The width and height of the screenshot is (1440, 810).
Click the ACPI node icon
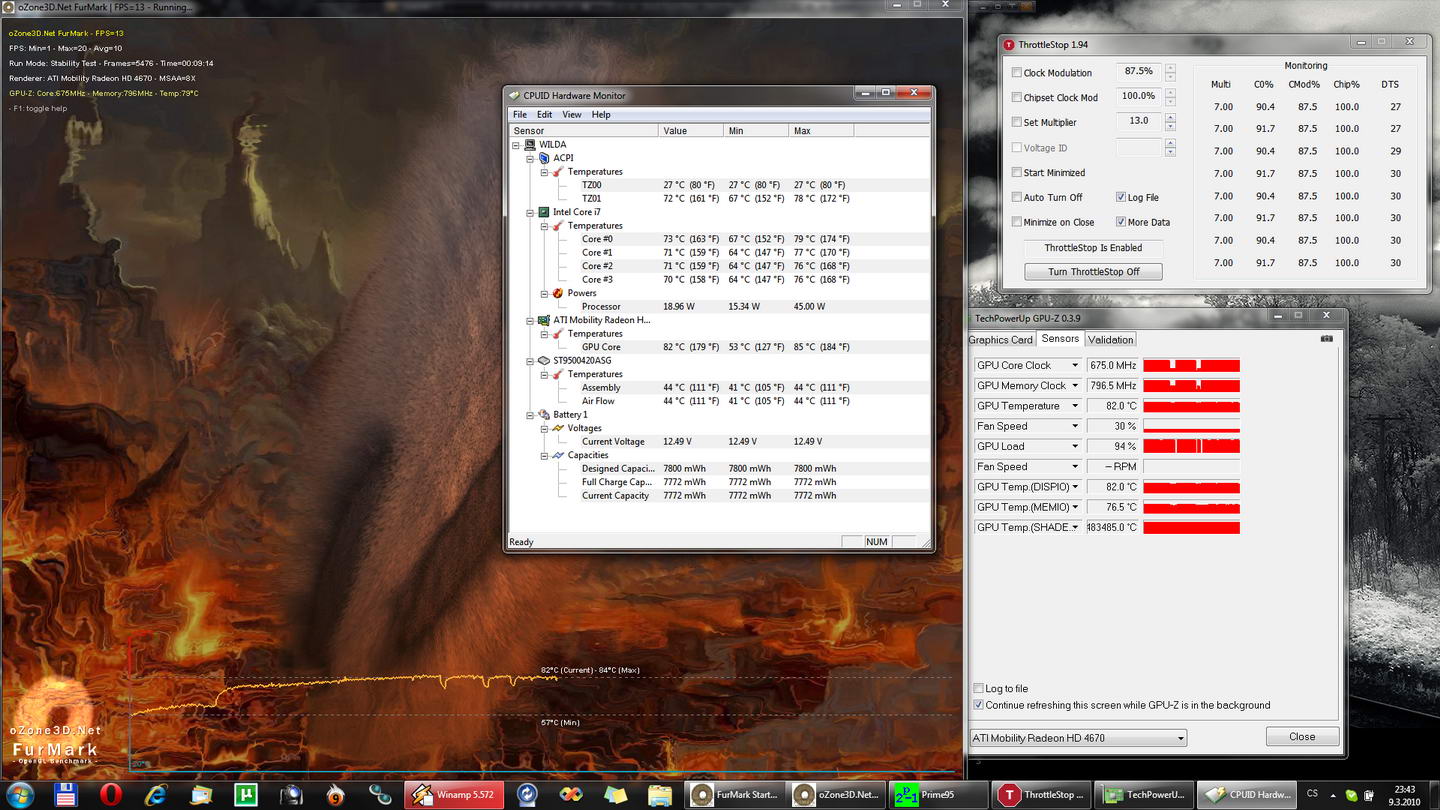pos(544,158)
